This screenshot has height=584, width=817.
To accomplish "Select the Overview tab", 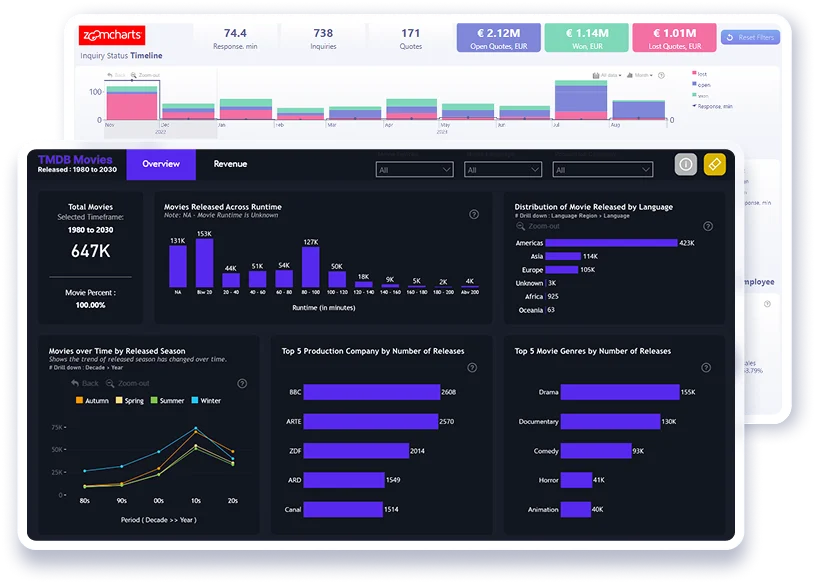I will (x=161, y=164).
